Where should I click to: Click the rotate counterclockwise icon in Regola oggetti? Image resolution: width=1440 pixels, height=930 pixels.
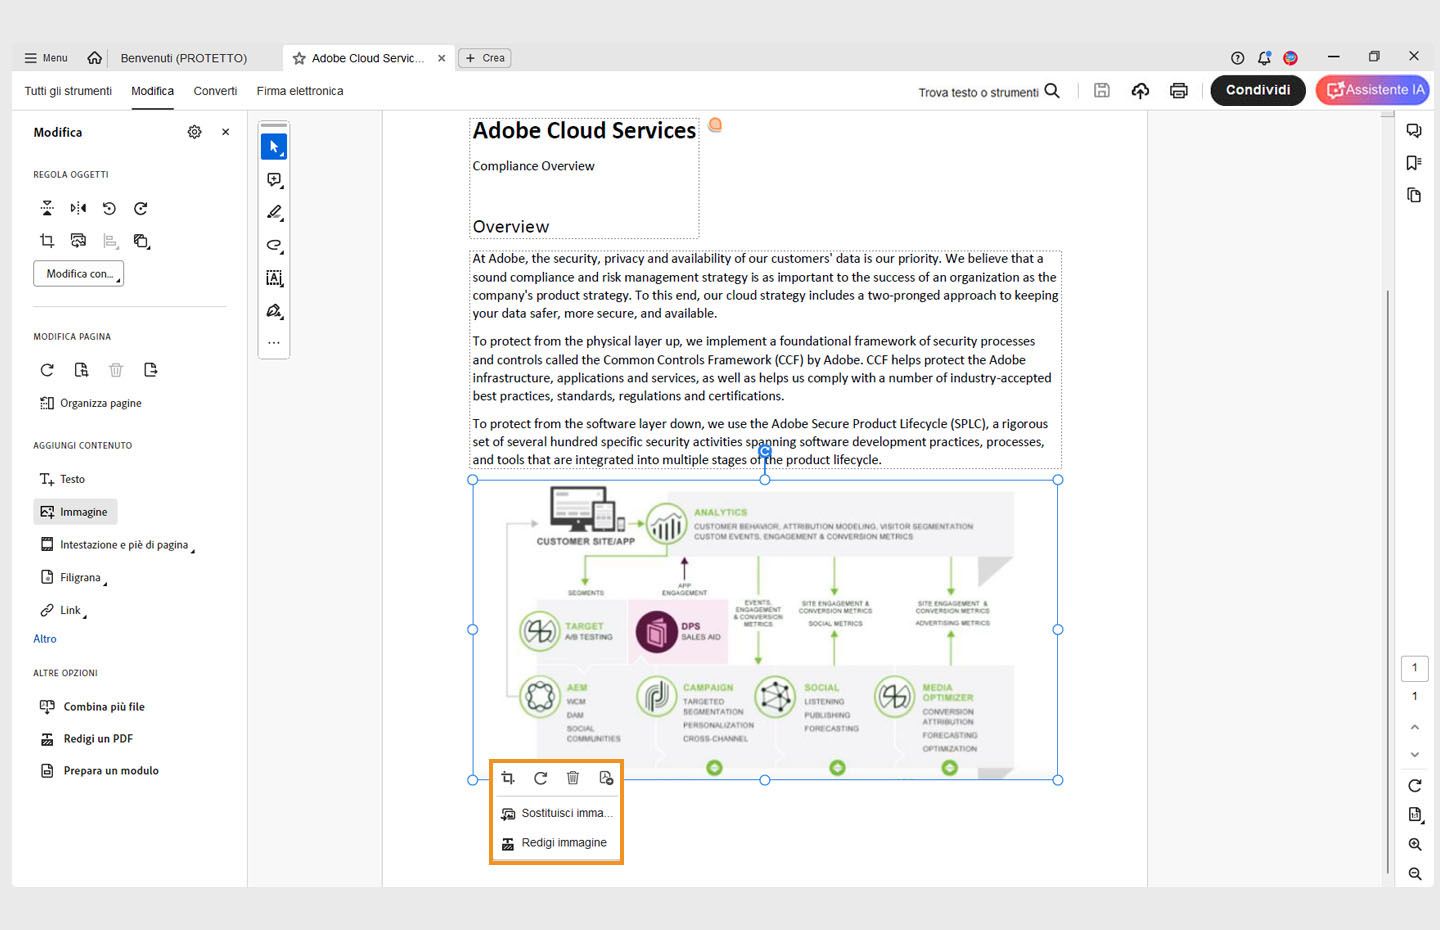109,208
